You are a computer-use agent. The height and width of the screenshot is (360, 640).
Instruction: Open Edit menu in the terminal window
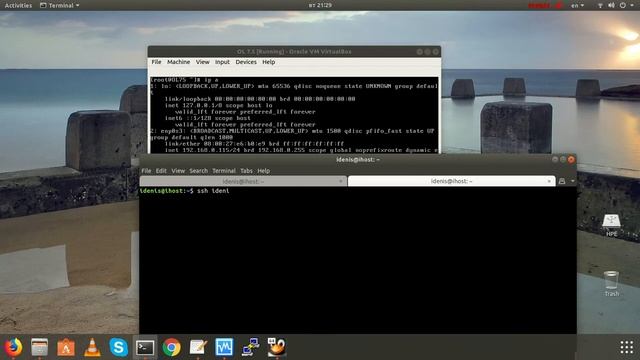coord(161,171)
